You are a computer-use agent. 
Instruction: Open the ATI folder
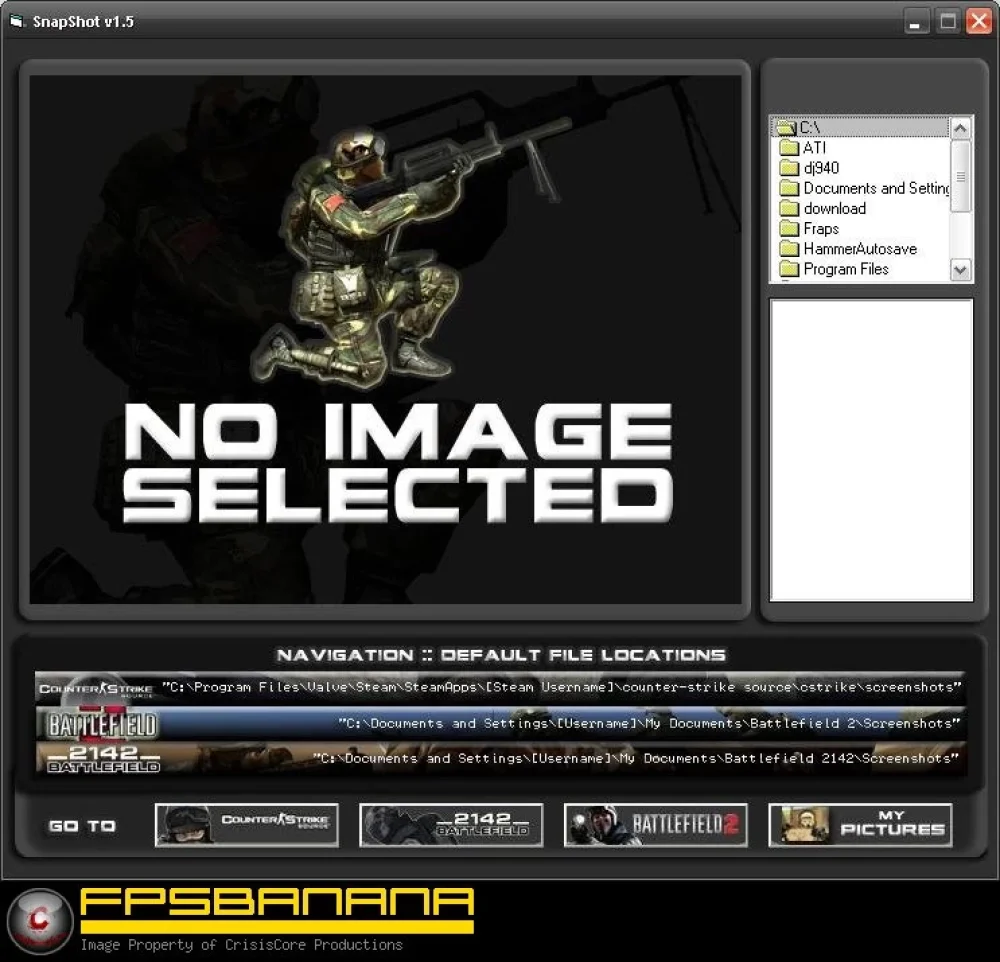tap(814, 147)
